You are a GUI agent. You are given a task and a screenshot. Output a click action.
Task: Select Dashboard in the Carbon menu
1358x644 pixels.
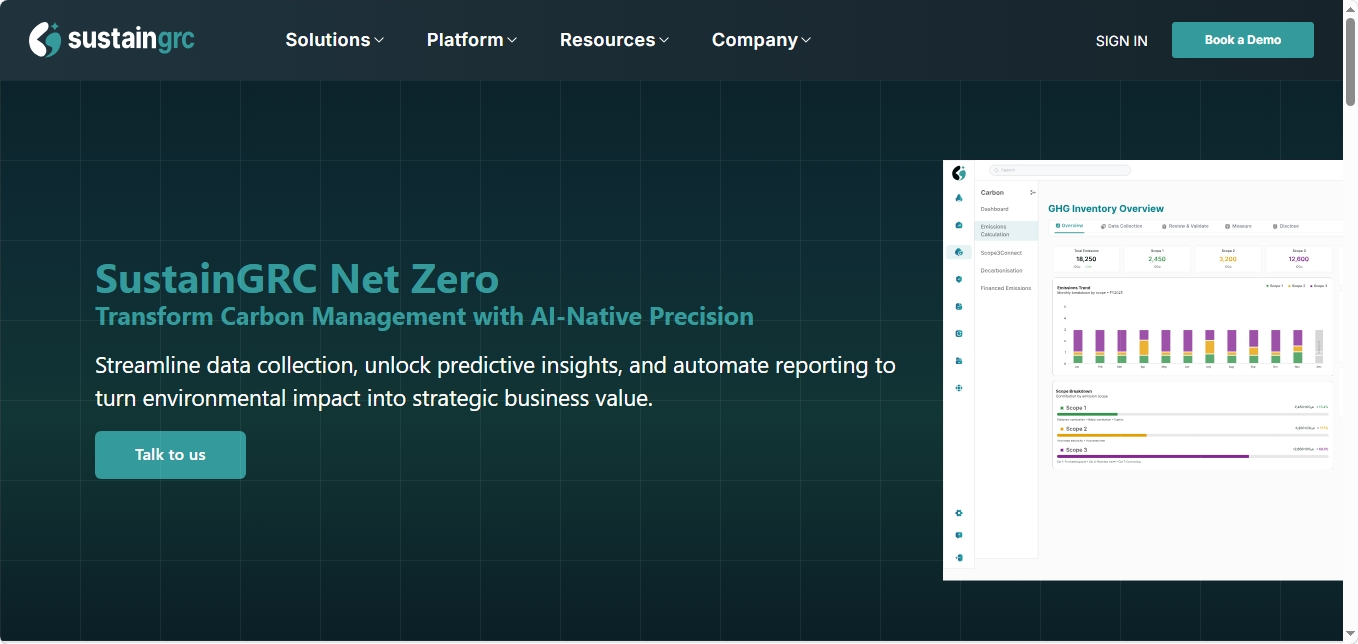(x=994, y=209)
